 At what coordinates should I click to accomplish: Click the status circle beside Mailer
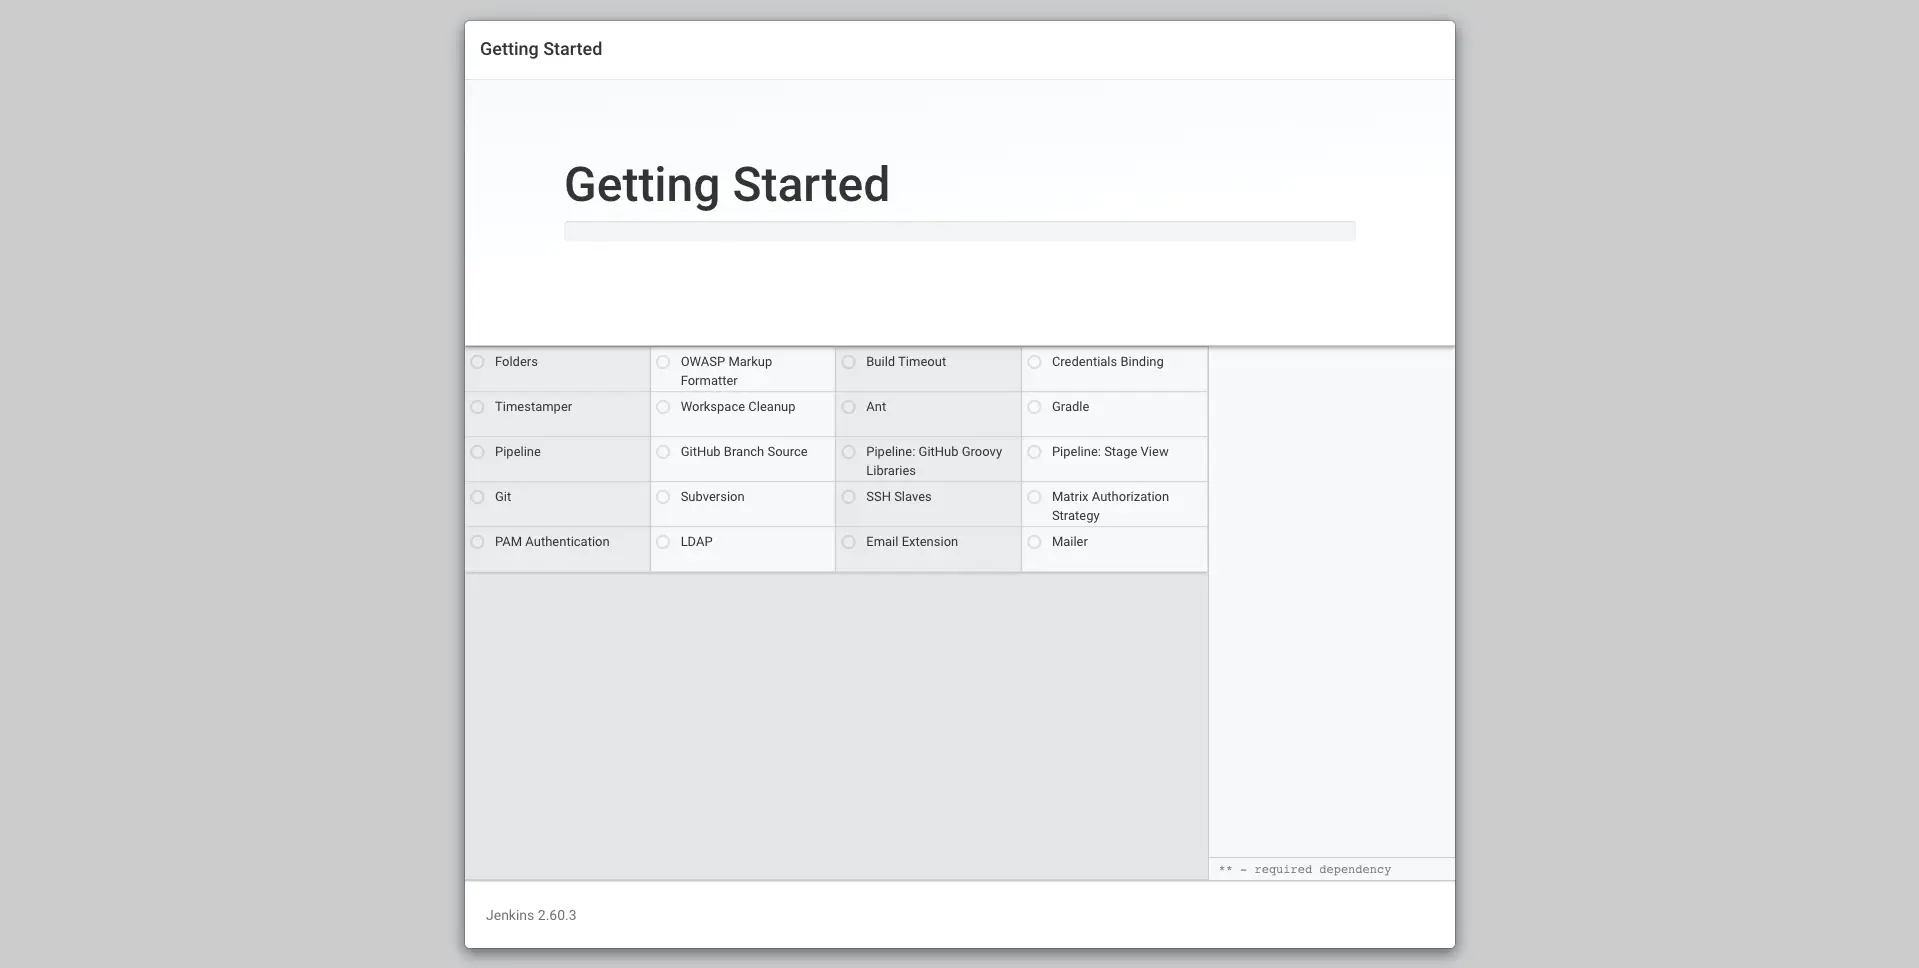pyautogui.click(x=1035, y=542)
